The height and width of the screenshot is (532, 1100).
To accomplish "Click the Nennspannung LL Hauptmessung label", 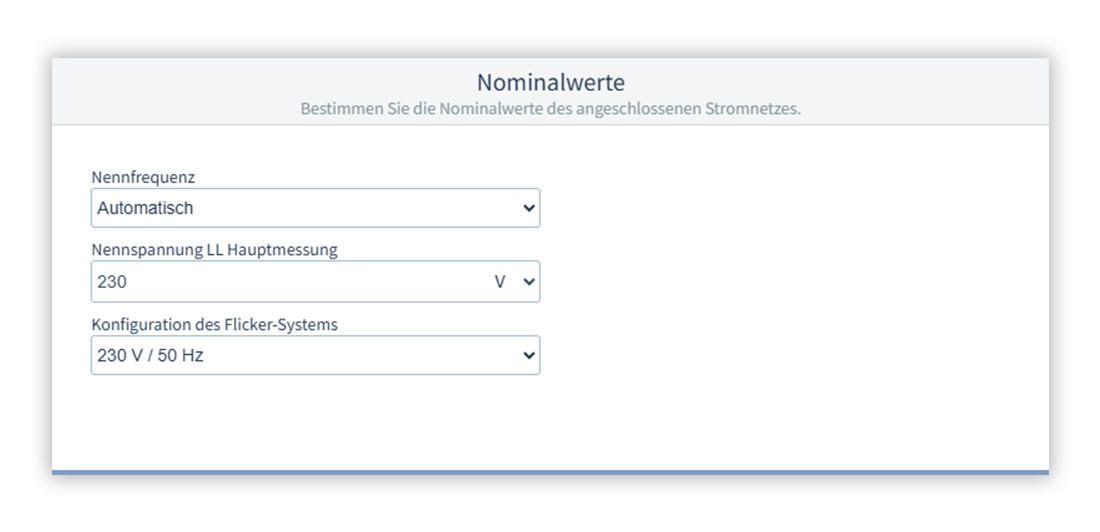I will coord(214,251).
